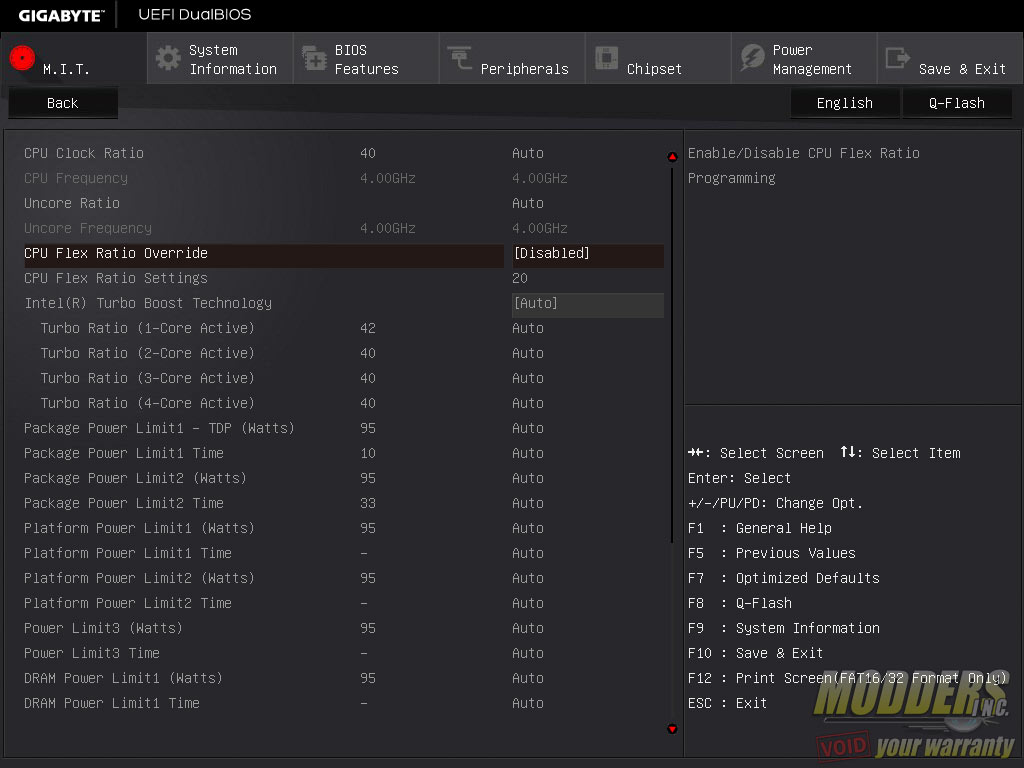Click the English language button

point(844,103)
